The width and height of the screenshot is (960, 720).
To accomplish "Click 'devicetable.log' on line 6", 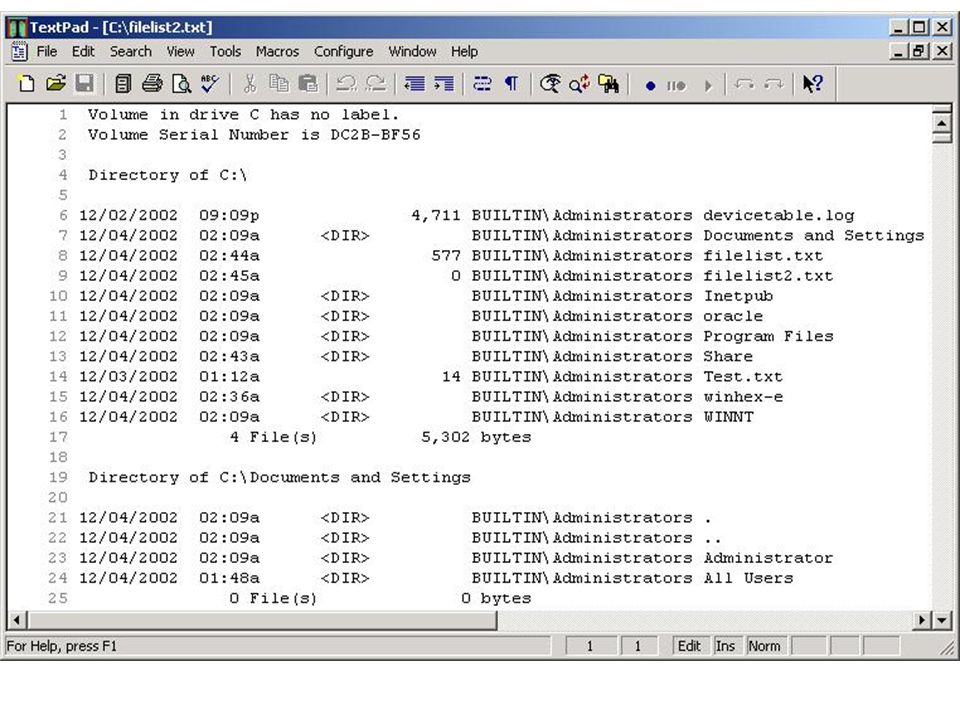I will tap(779, 216).
